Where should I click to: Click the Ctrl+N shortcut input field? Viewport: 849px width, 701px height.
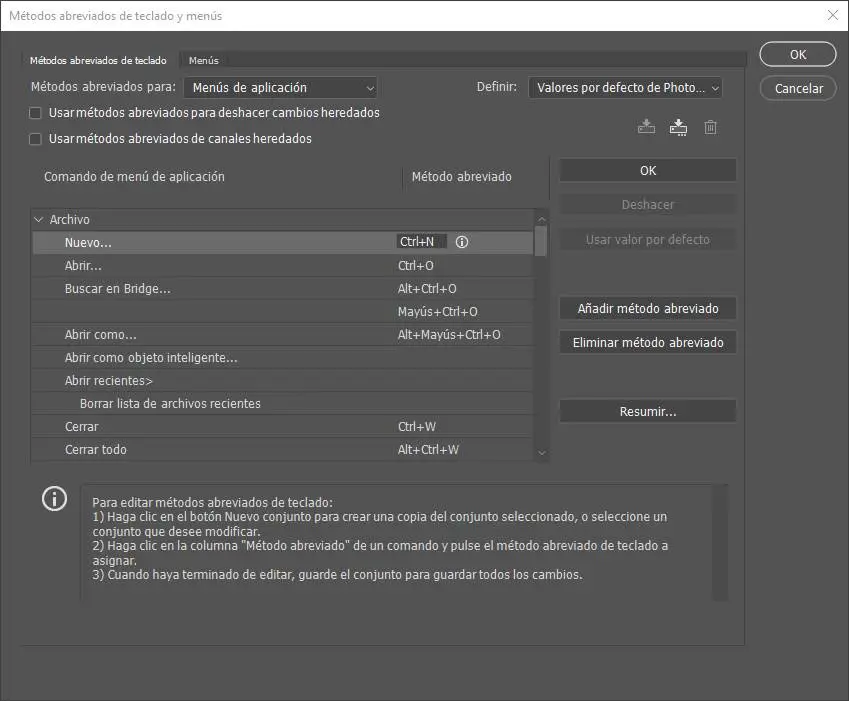click(421, 241)
